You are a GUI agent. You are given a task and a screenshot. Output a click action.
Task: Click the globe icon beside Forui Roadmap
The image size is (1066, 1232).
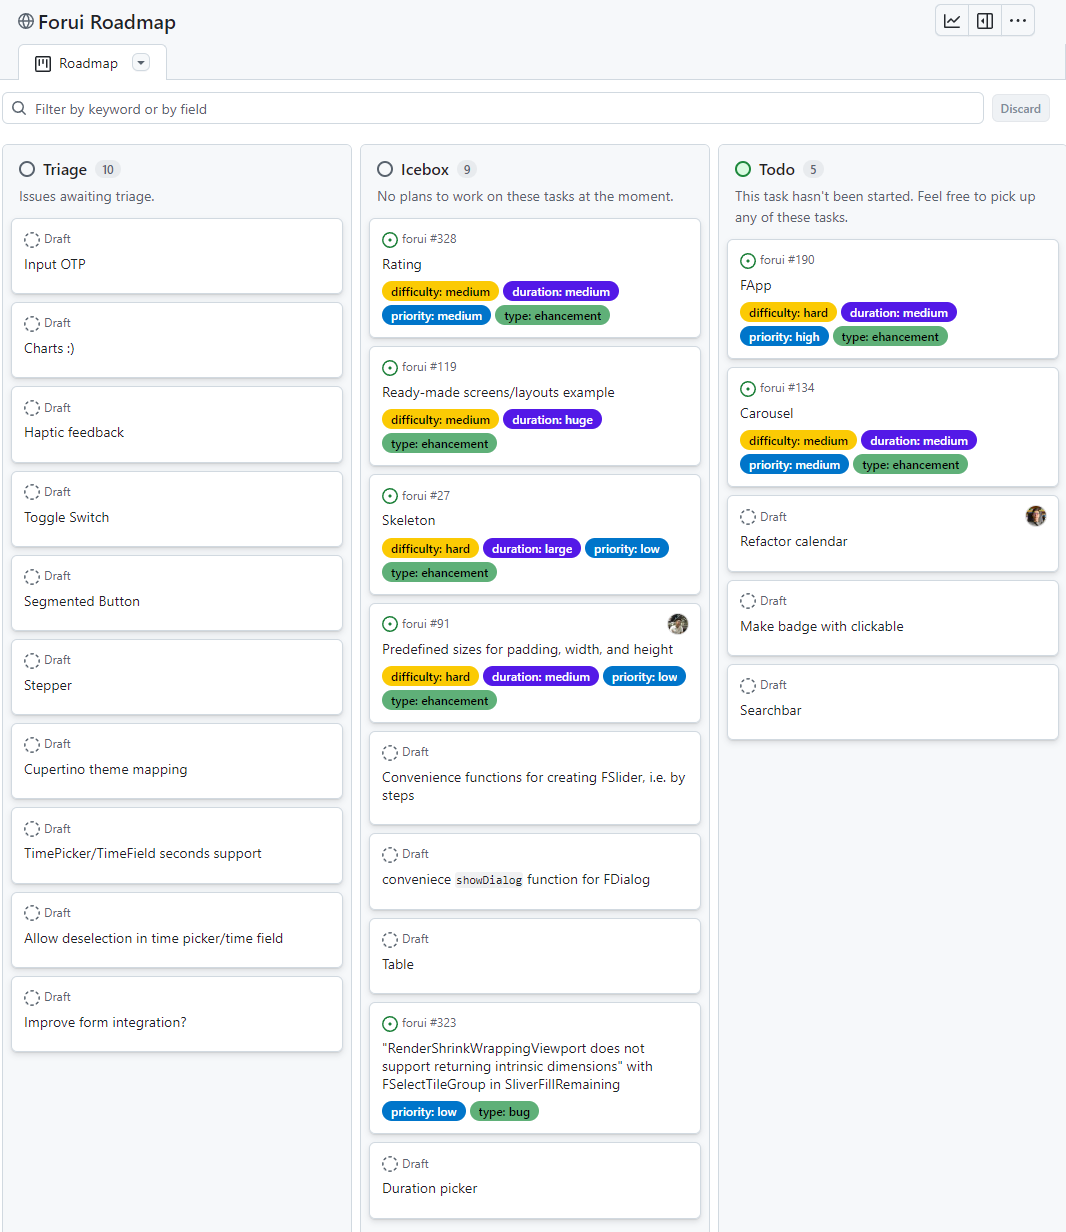coord(26,21)
